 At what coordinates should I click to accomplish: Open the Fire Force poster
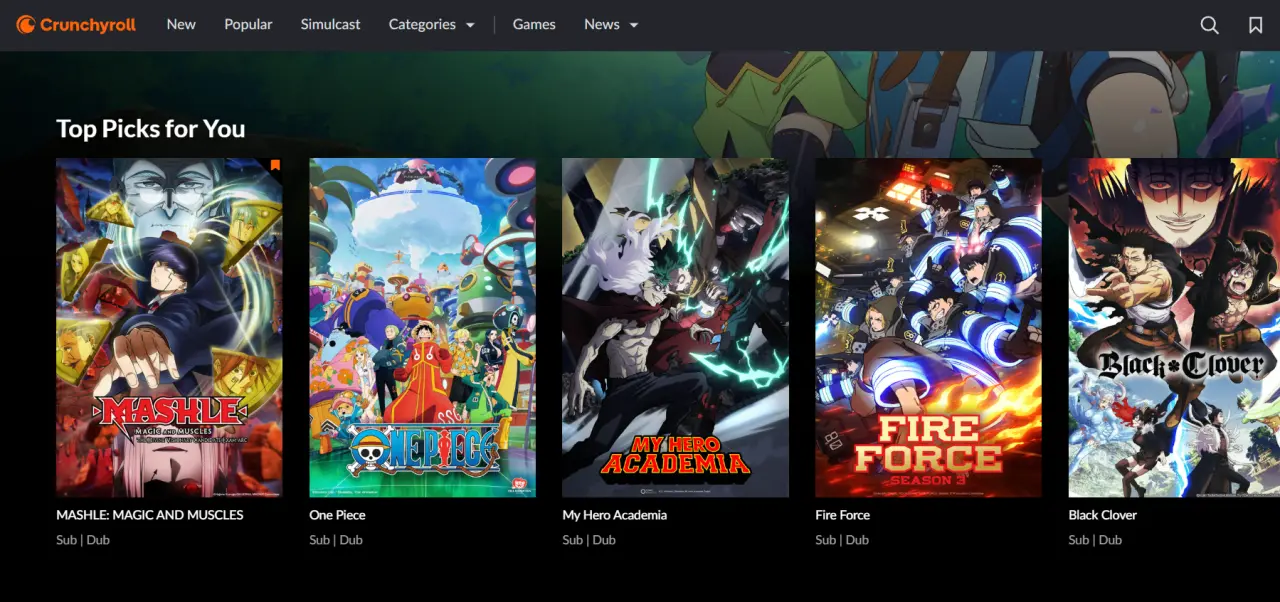click(928, 328)
